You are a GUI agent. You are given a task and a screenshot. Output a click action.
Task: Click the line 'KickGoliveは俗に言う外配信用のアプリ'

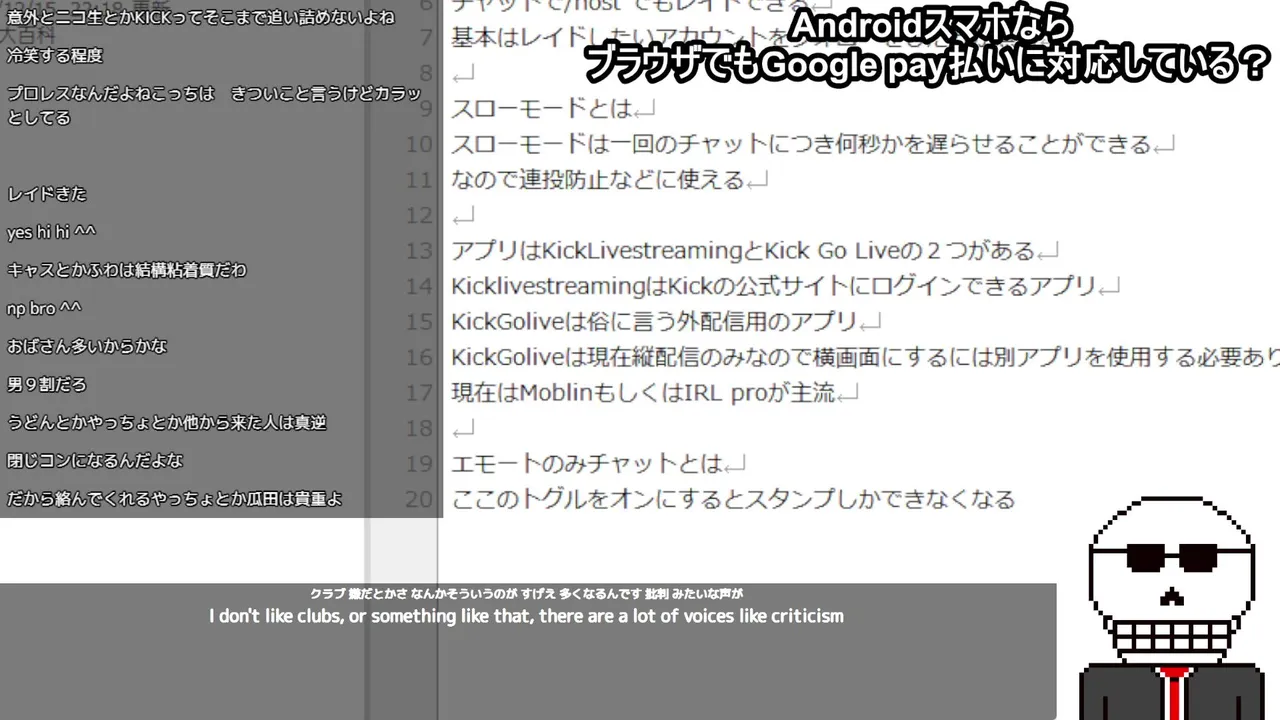tap(655, 322)
